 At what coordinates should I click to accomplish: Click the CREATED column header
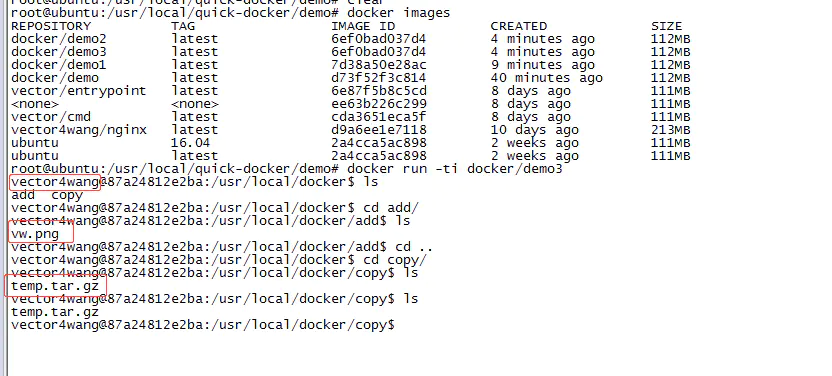coord(518,26)
